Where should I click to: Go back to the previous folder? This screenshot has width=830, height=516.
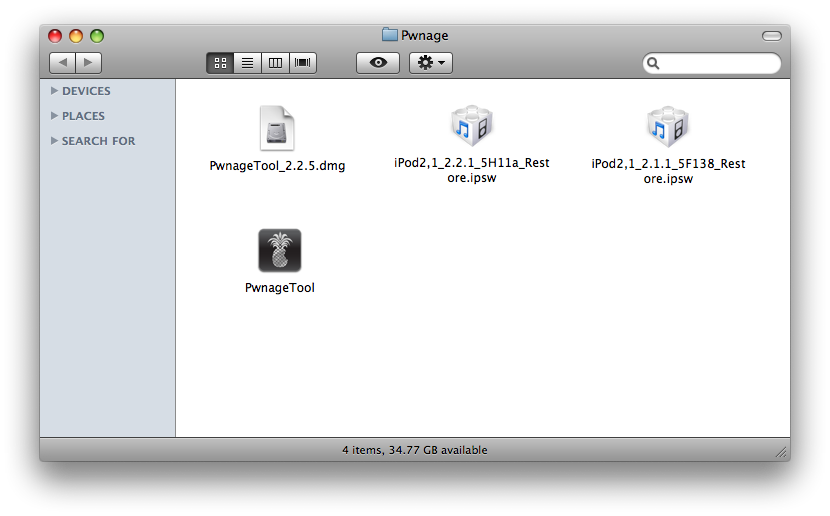pyautogui.click(x=62, y=63)
